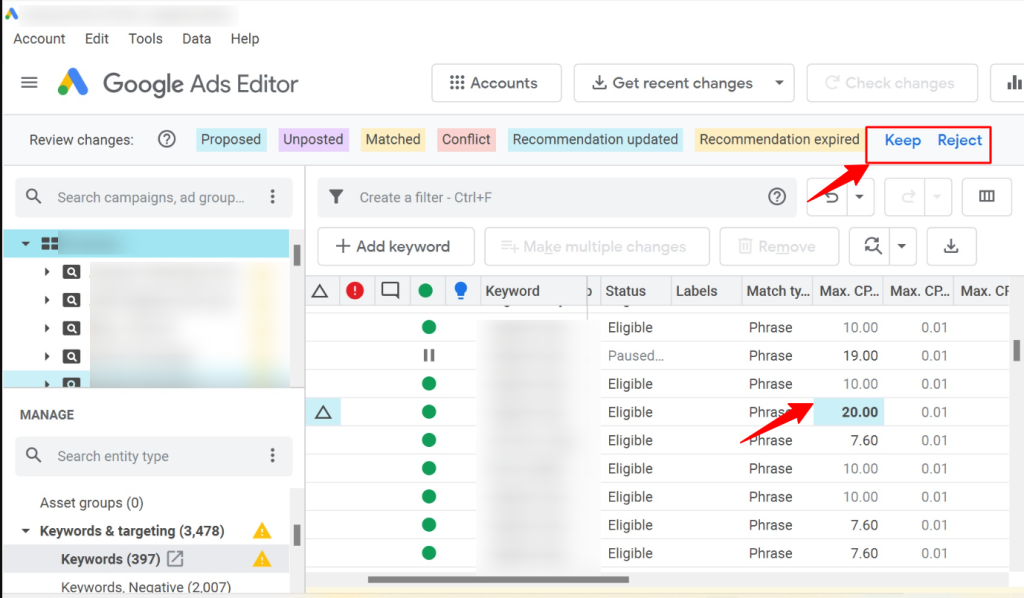
Task: Click the export download icon
Action: click(951, 246)
